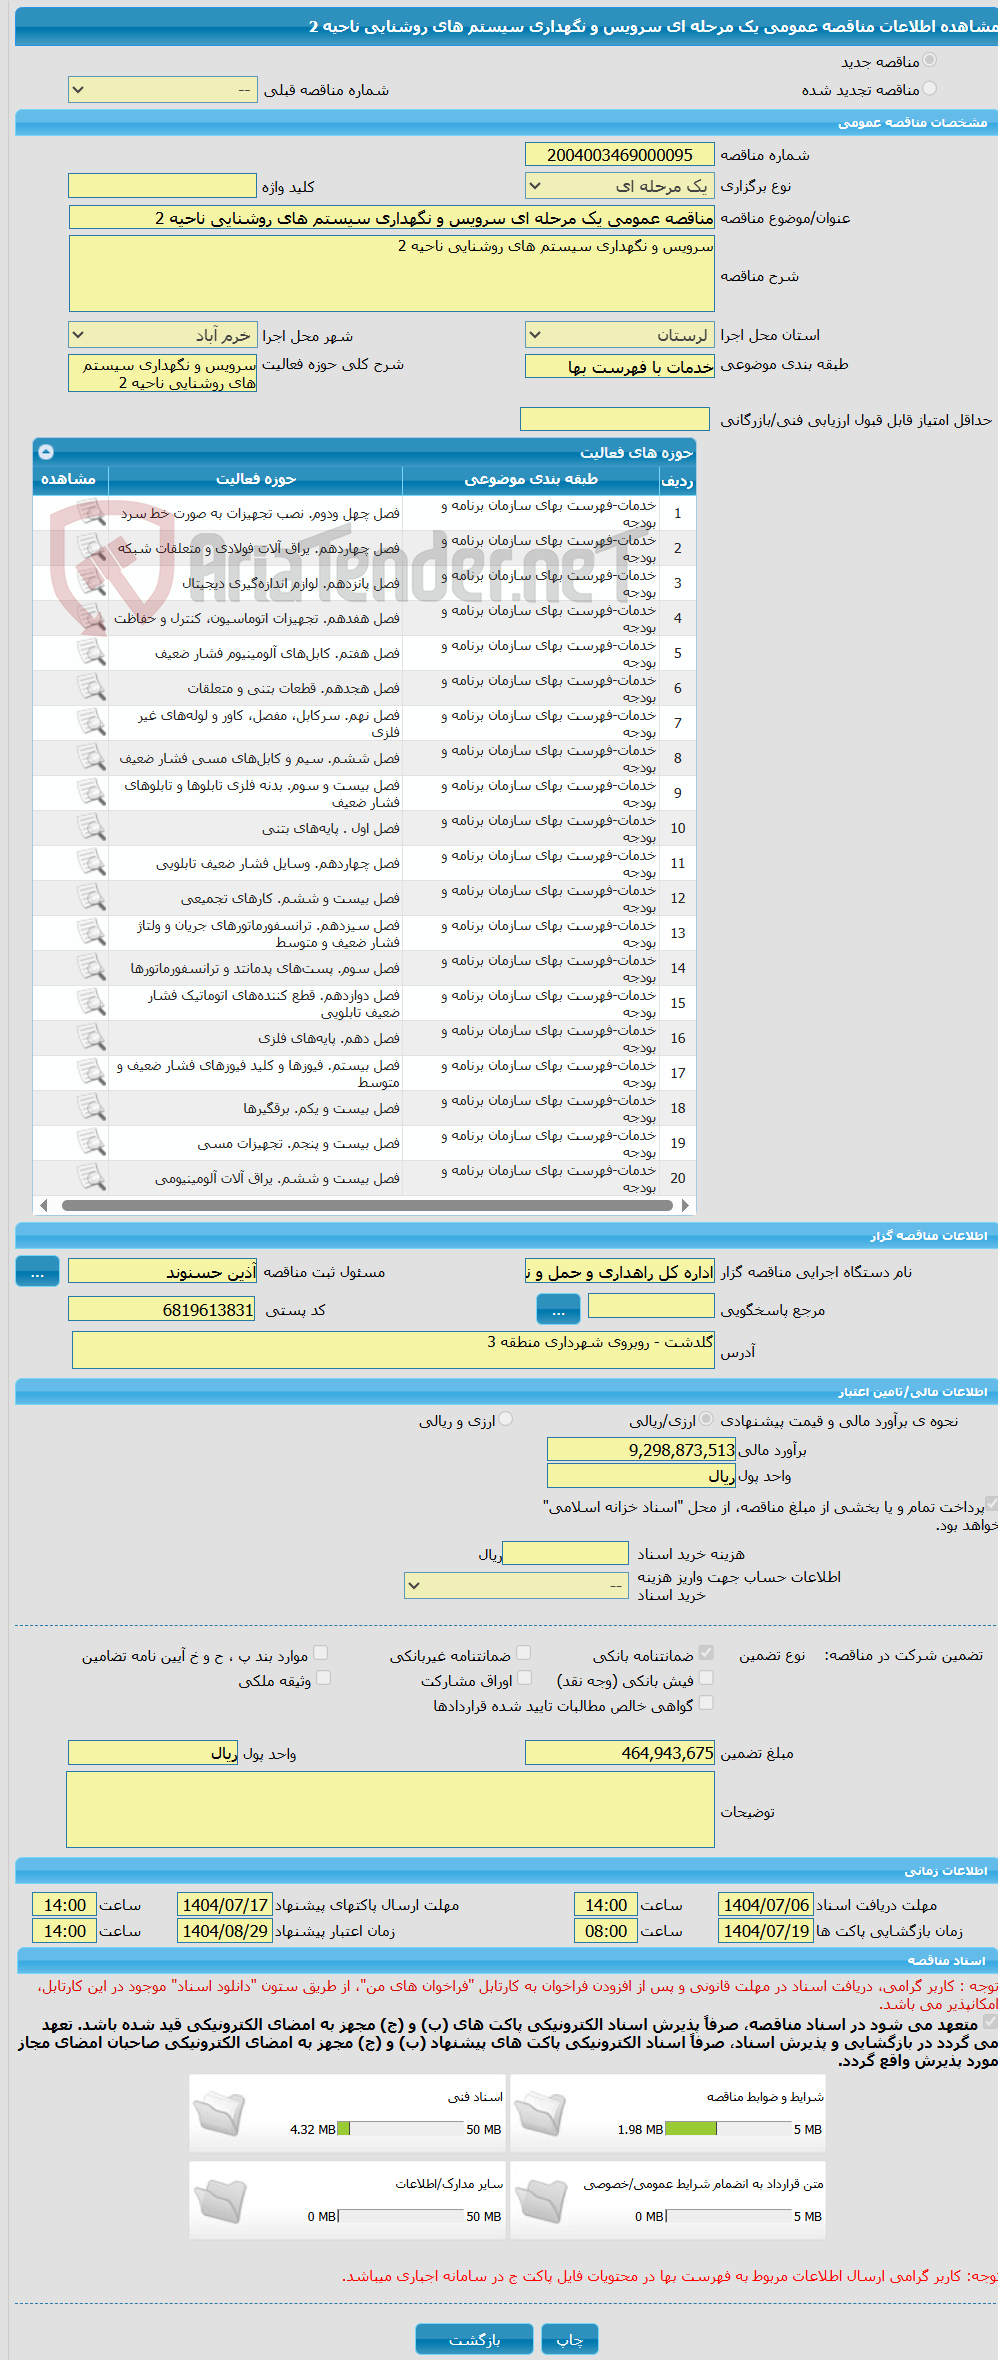Image resolution: width=998 pixels, height=2360 pixels.
Task: Open the استان محل اجرا dropdown
Action: tap(620, 335)
